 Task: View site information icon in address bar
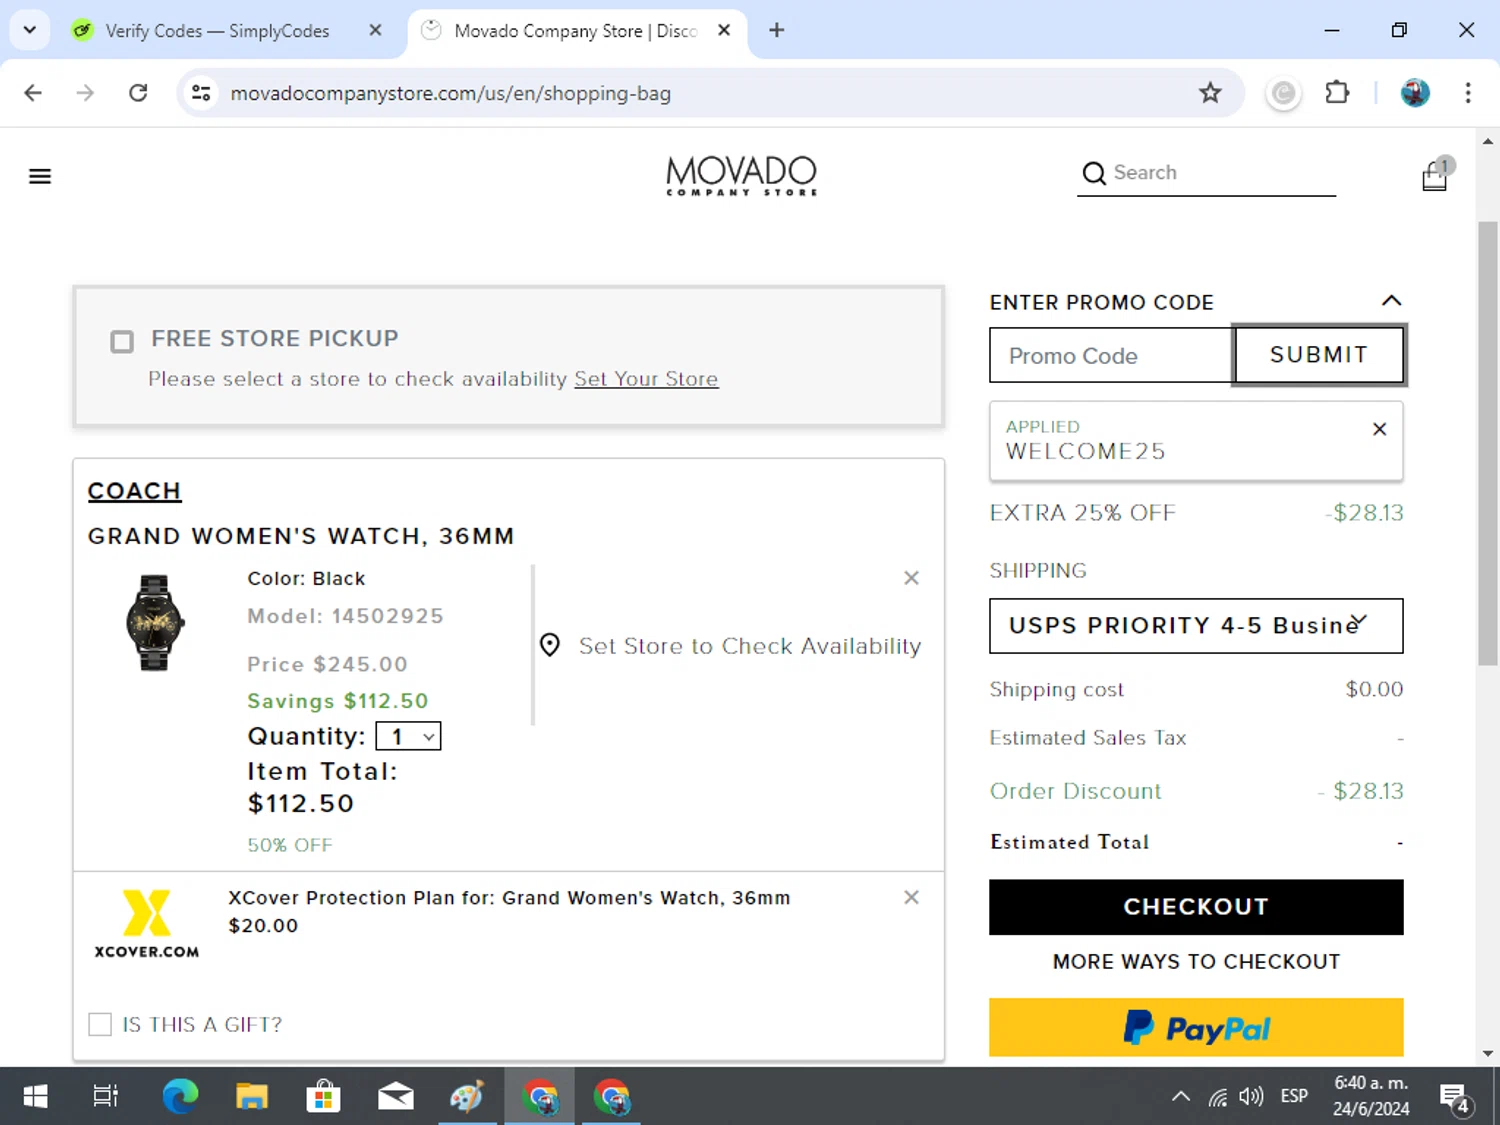[x=201, y=93]
